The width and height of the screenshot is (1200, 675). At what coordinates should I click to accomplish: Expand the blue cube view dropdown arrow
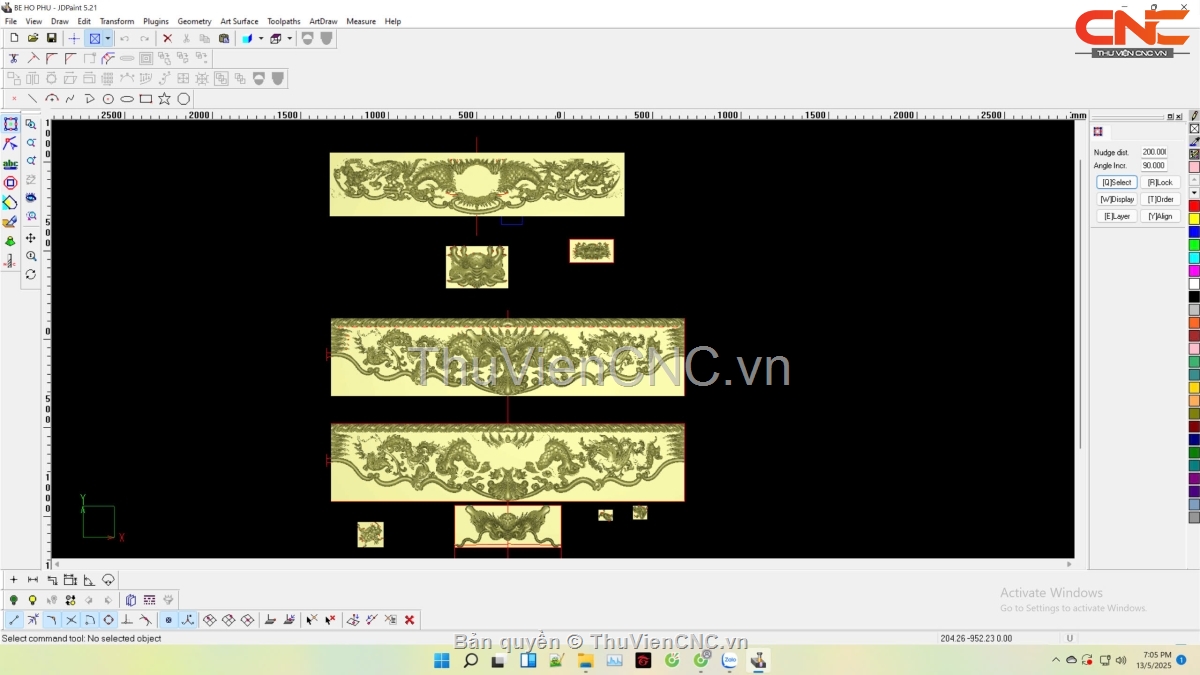[x=261, y=38]
